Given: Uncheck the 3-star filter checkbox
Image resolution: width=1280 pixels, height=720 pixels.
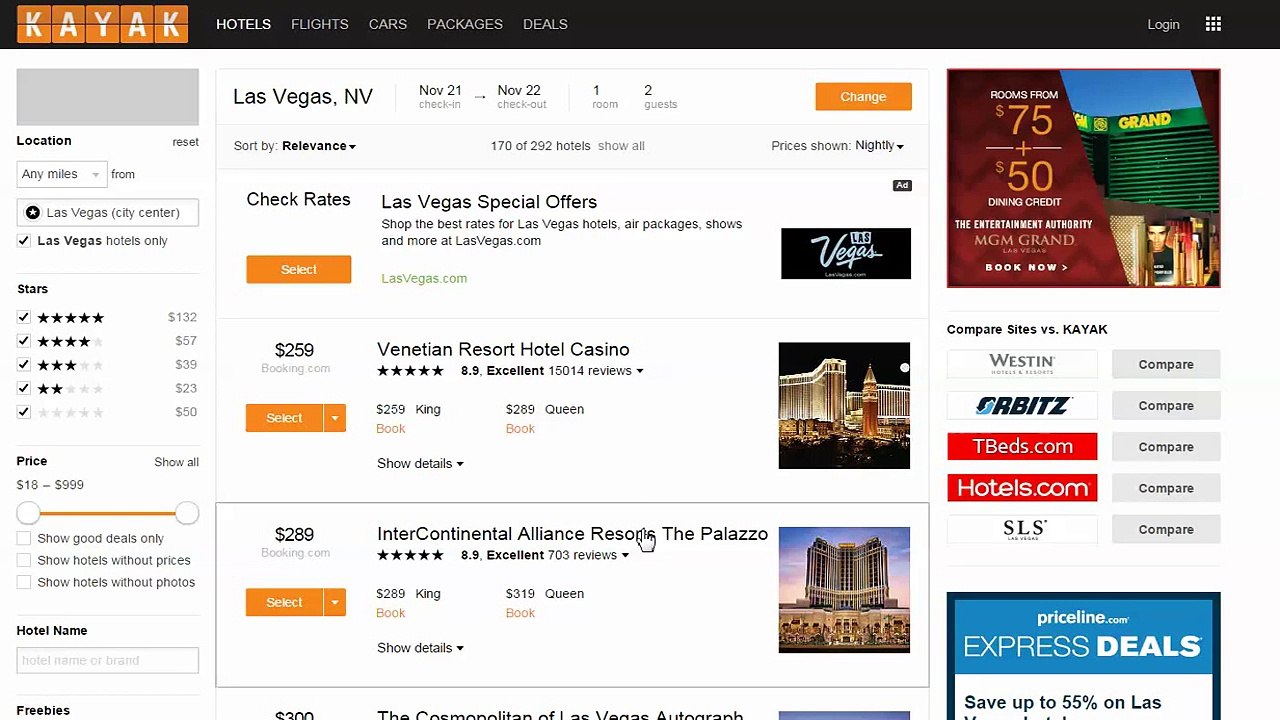Looking at the screenshot, I should [24, 365].
